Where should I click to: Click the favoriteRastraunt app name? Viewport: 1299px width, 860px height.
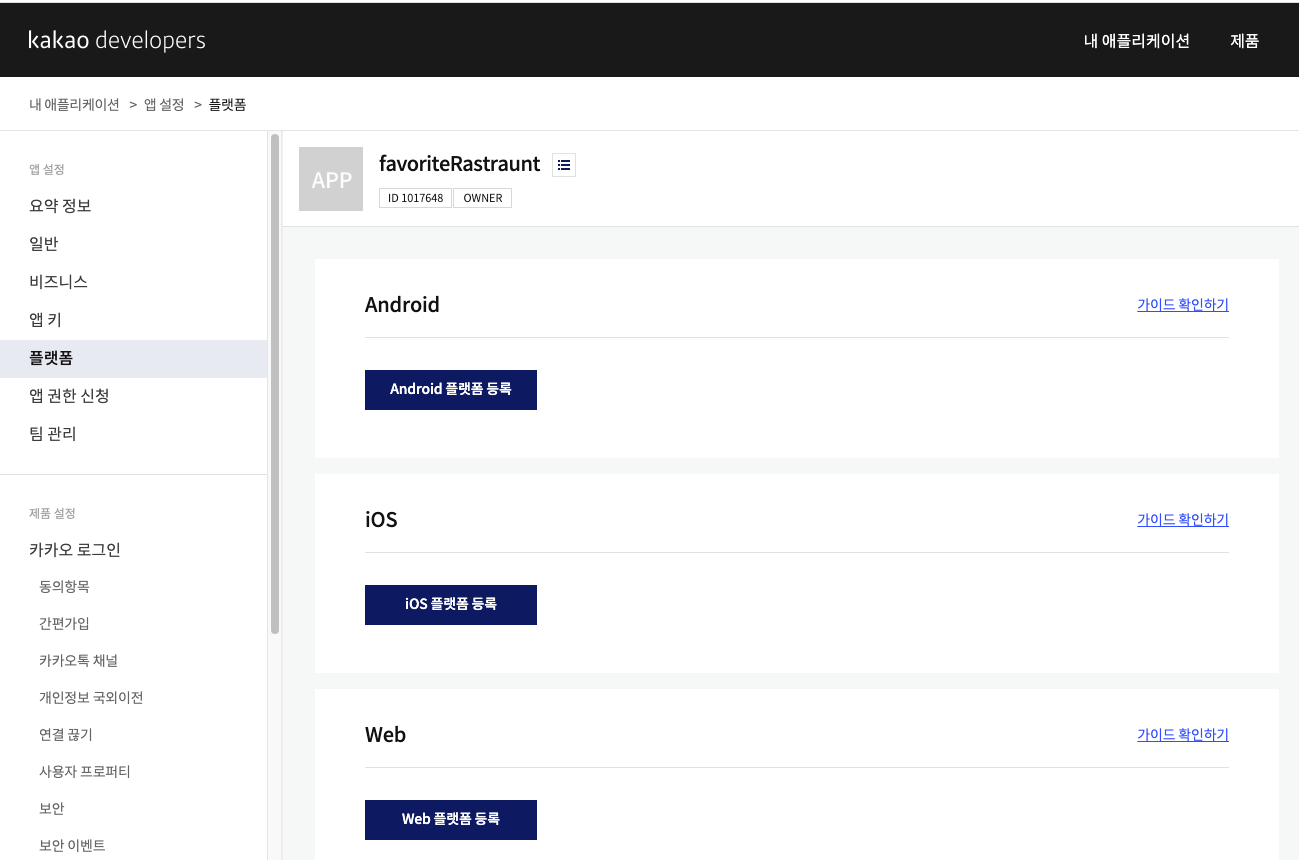(460, 164)
